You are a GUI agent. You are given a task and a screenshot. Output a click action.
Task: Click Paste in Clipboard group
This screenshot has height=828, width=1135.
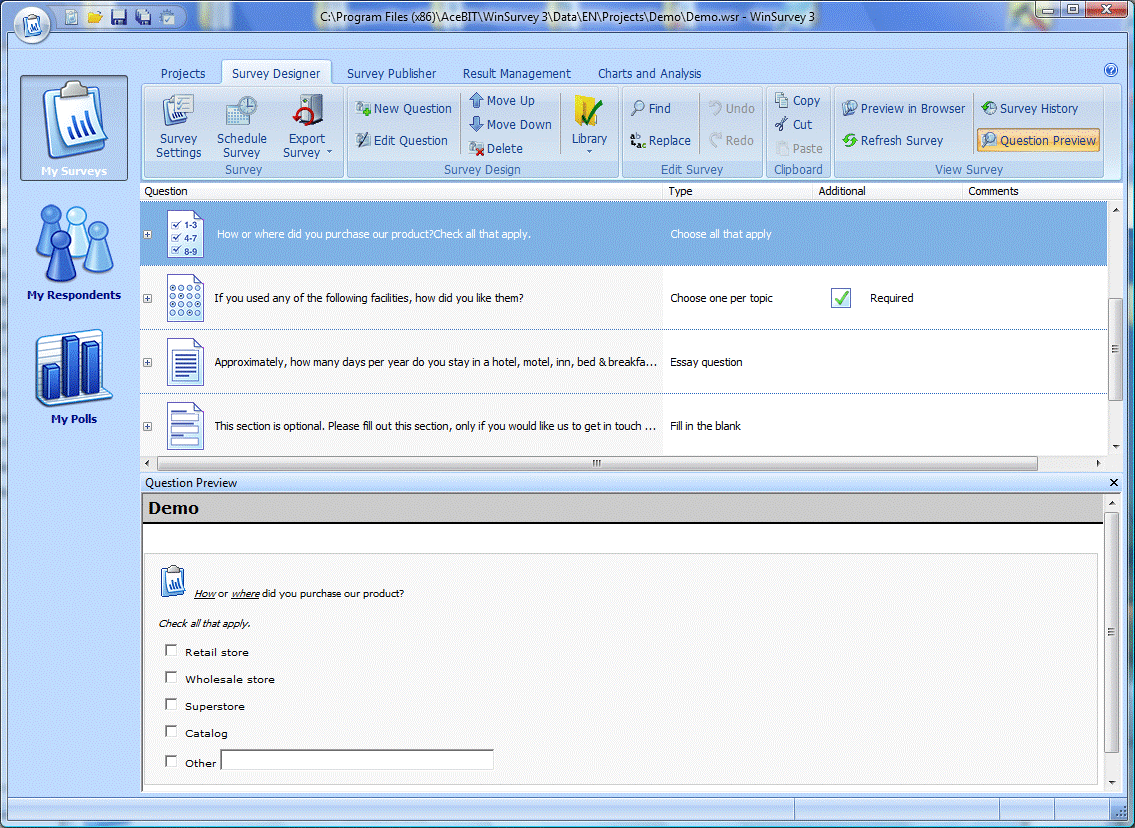point(798,148)
